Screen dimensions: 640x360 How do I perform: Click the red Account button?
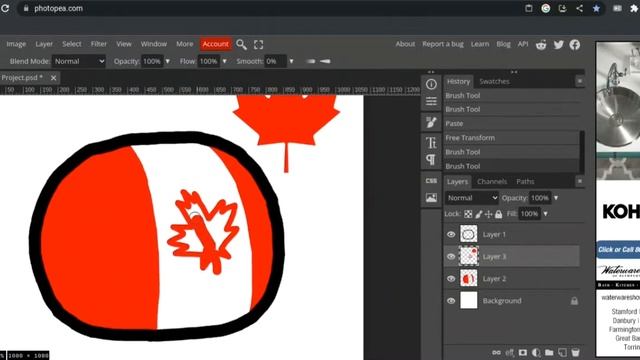click(216, 44)
